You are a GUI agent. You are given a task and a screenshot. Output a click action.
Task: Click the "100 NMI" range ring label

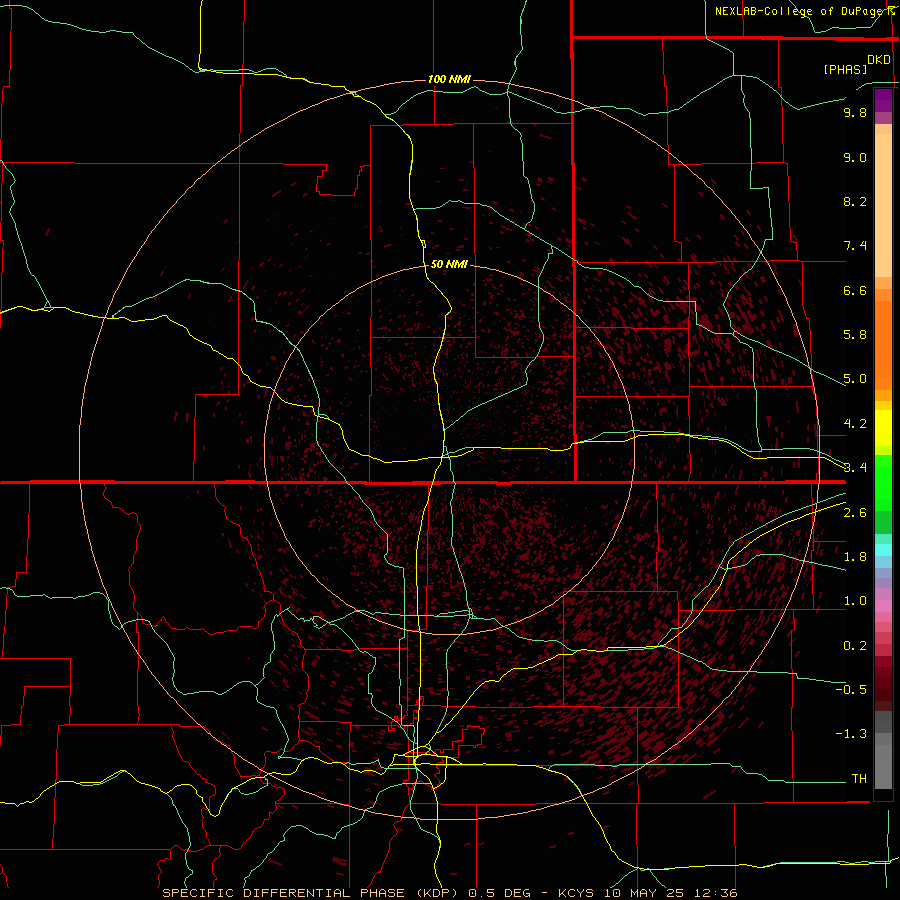point(449,79)
